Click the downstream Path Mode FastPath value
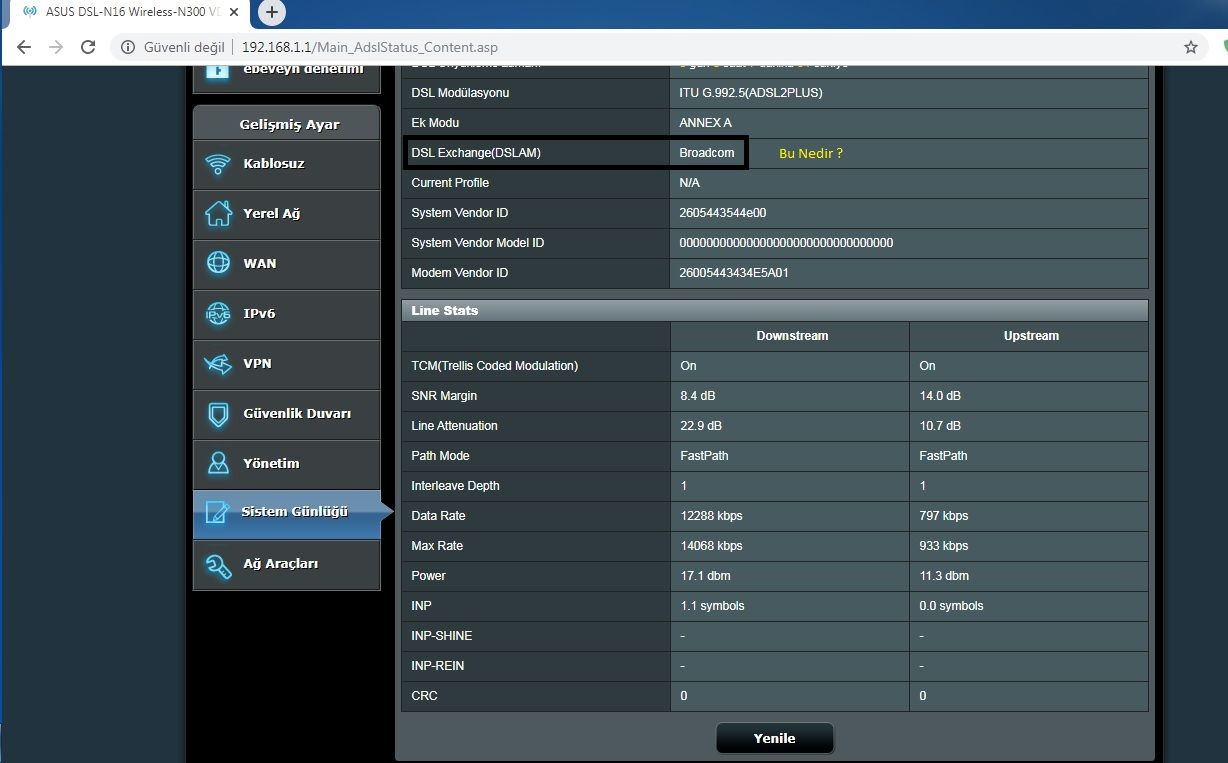The height and width of the screenshot is (763, 1228). coord(704,456)
